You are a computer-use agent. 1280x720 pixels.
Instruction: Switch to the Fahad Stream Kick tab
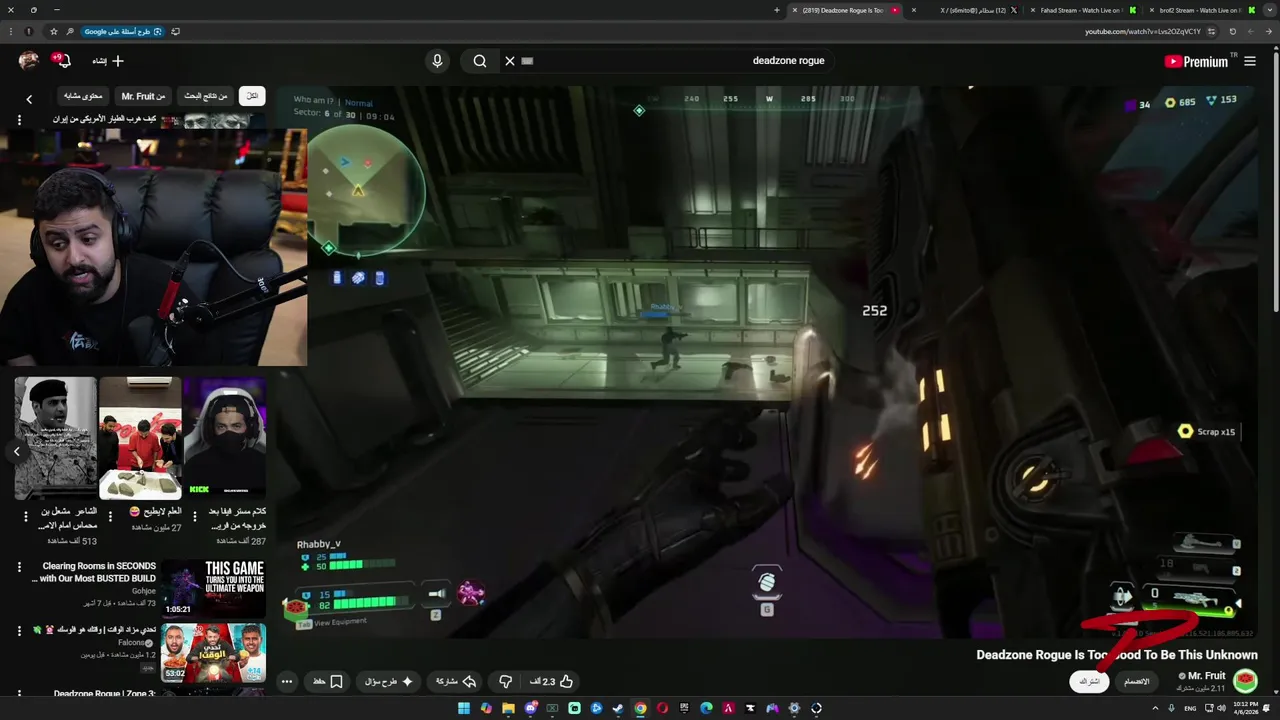click(1083, 10)
